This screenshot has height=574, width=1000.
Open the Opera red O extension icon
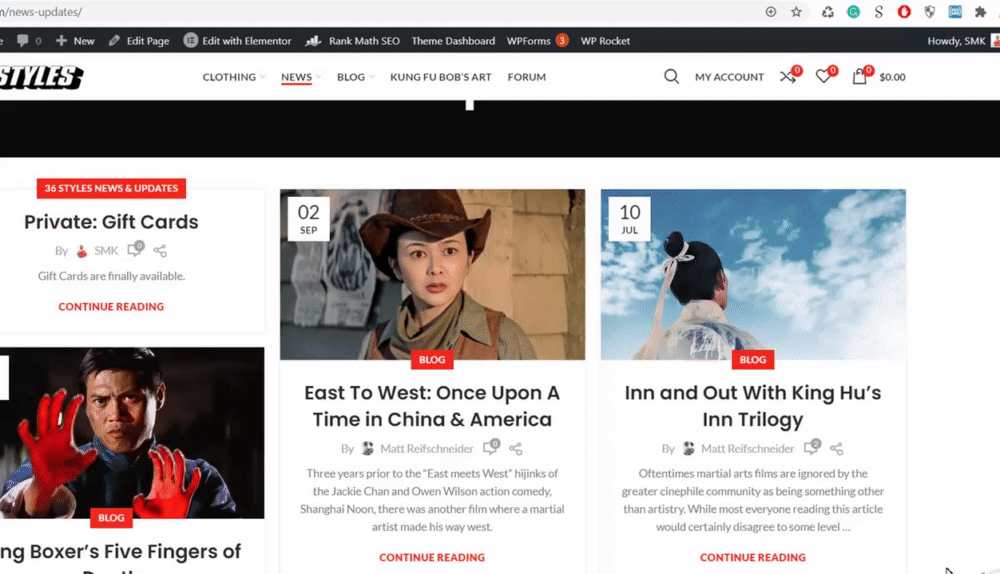(904, 11)
